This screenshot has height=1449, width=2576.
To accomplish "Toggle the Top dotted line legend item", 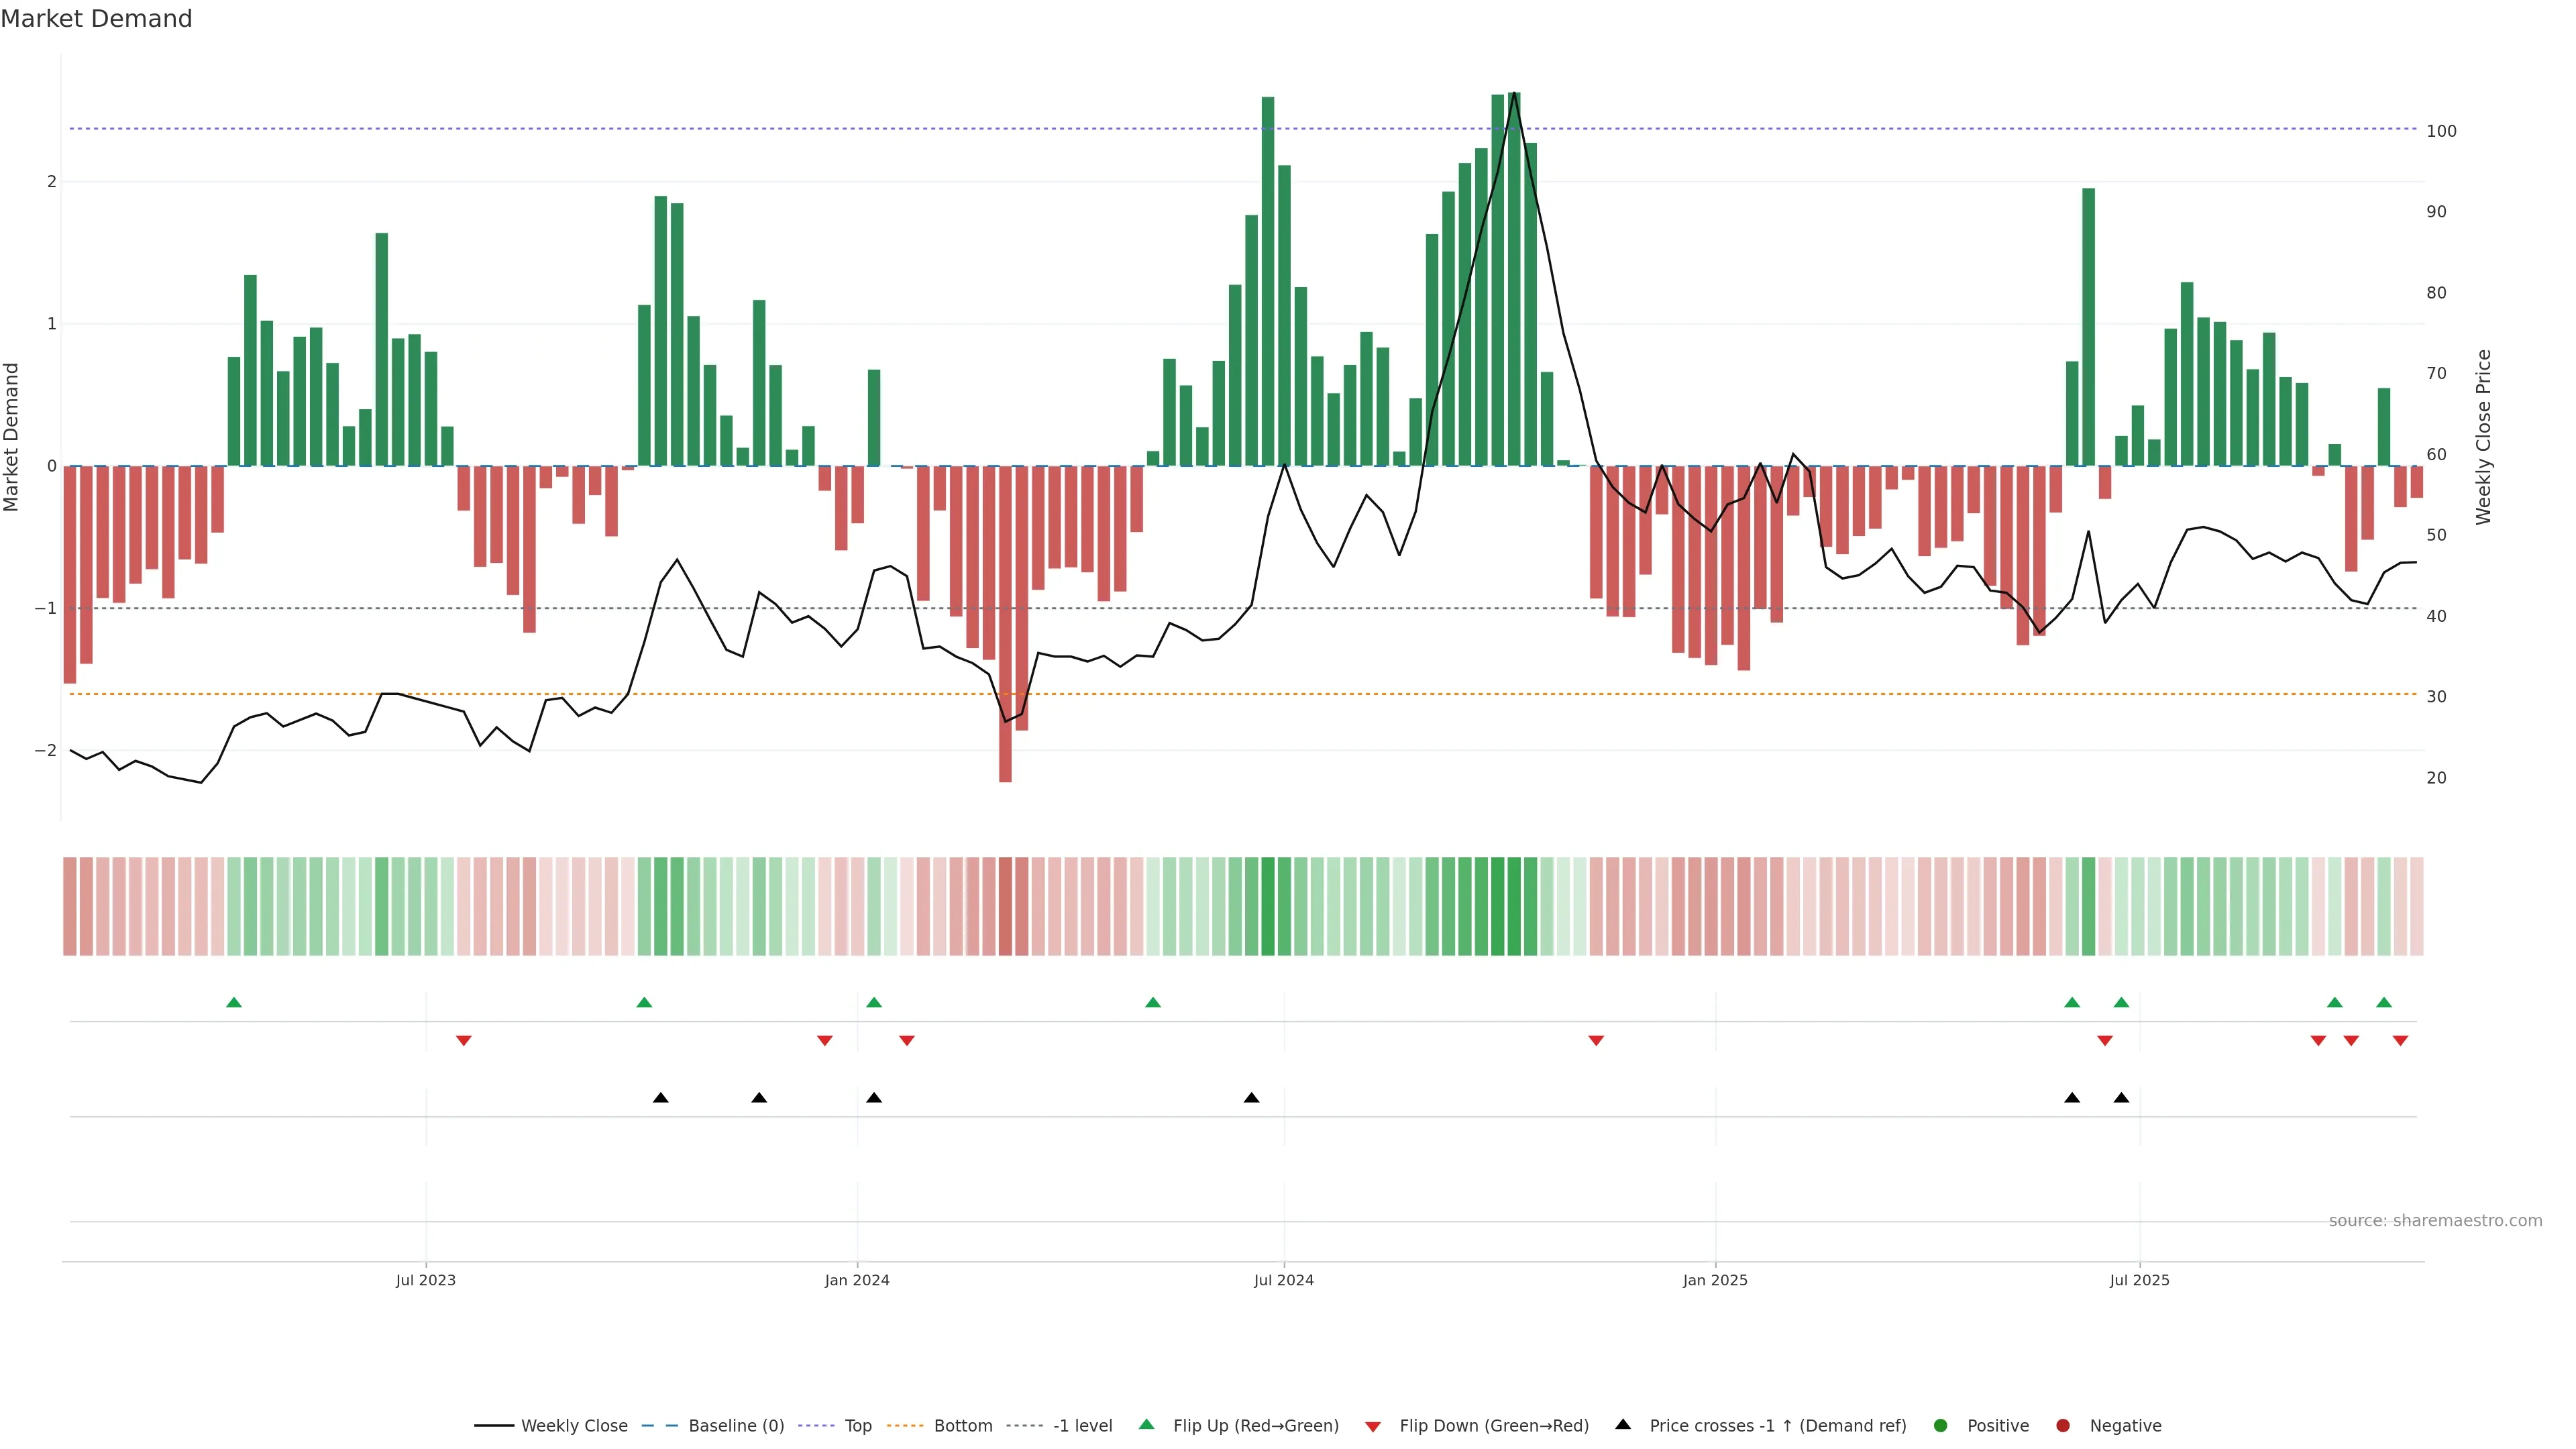I will point(857,1425).
